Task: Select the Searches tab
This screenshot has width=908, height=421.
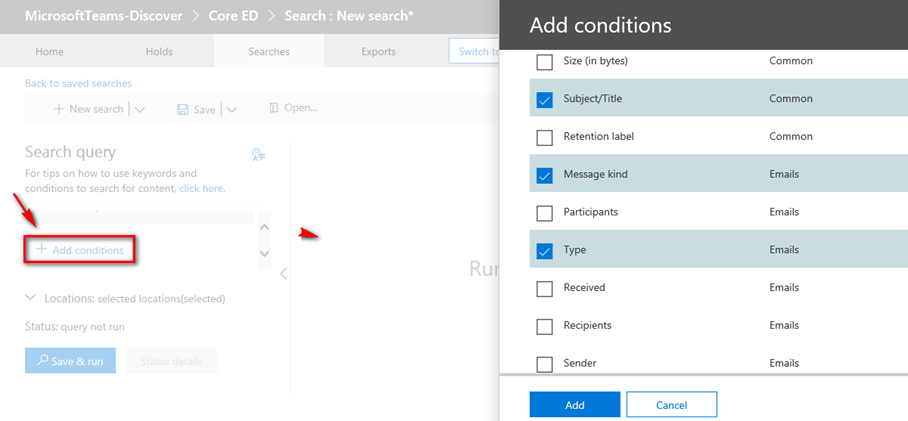Action: (x=269, y=52)
